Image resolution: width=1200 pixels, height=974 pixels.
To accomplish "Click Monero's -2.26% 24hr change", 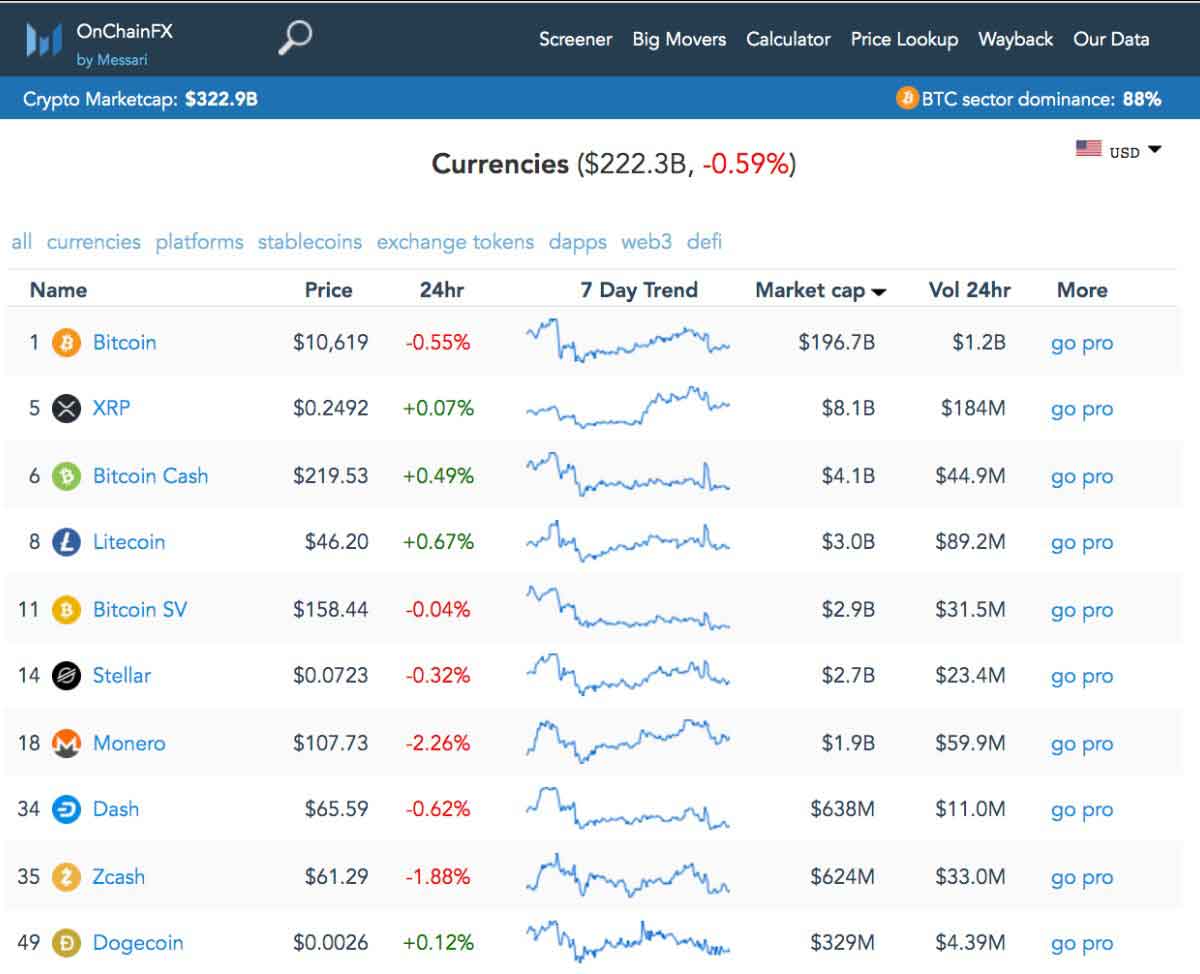I will tap(437, 743).
